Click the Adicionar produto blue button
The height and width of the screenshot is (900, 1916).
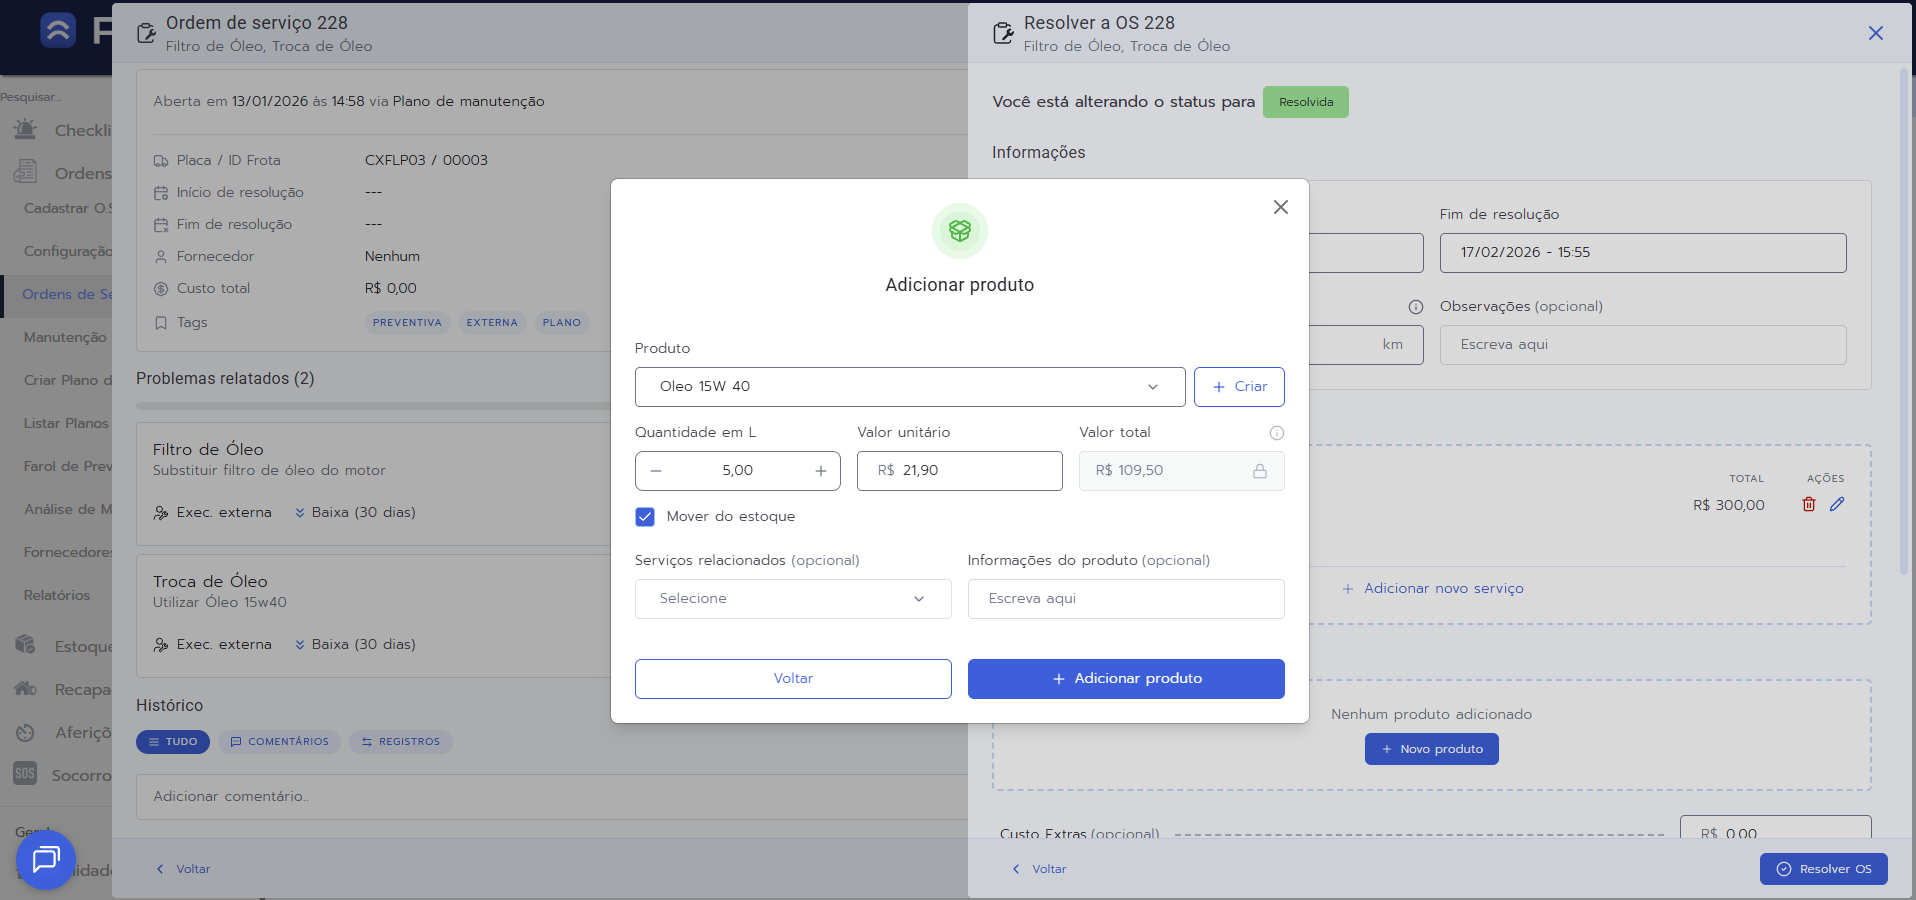coord(1125,679)
